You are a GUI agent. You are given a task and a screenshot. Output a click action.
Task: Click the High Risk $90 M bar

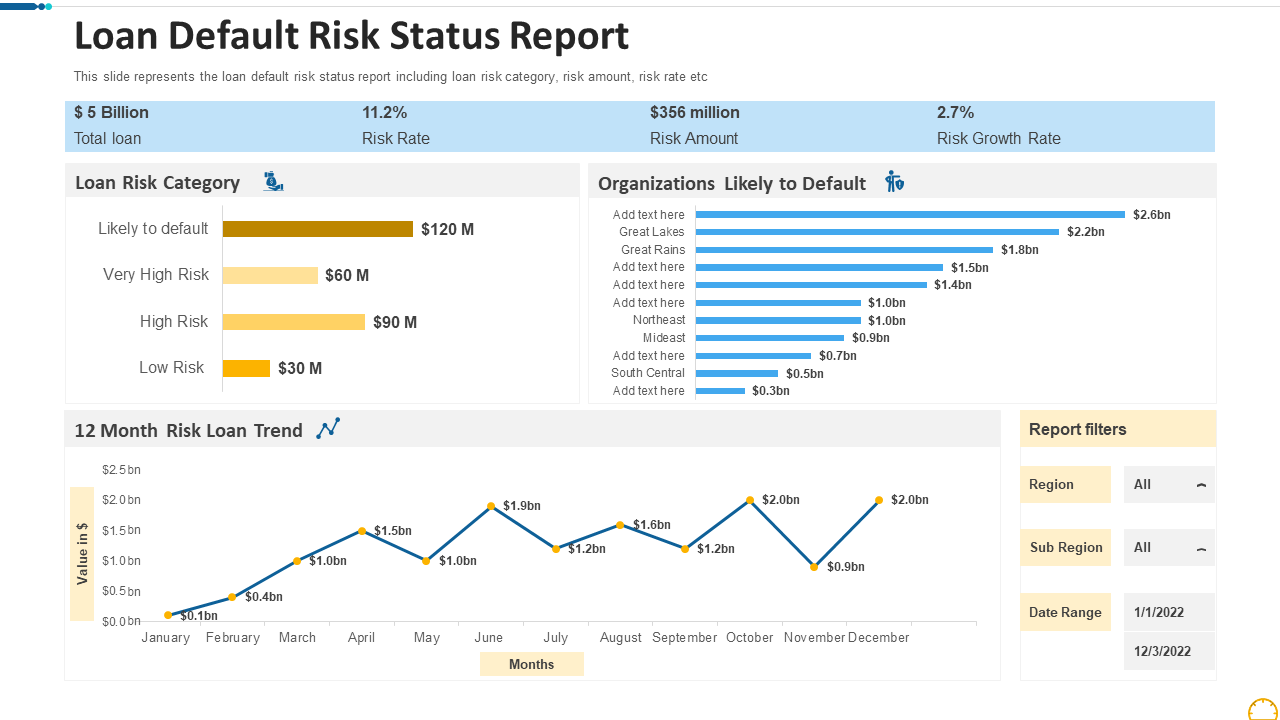click(294, 322)
